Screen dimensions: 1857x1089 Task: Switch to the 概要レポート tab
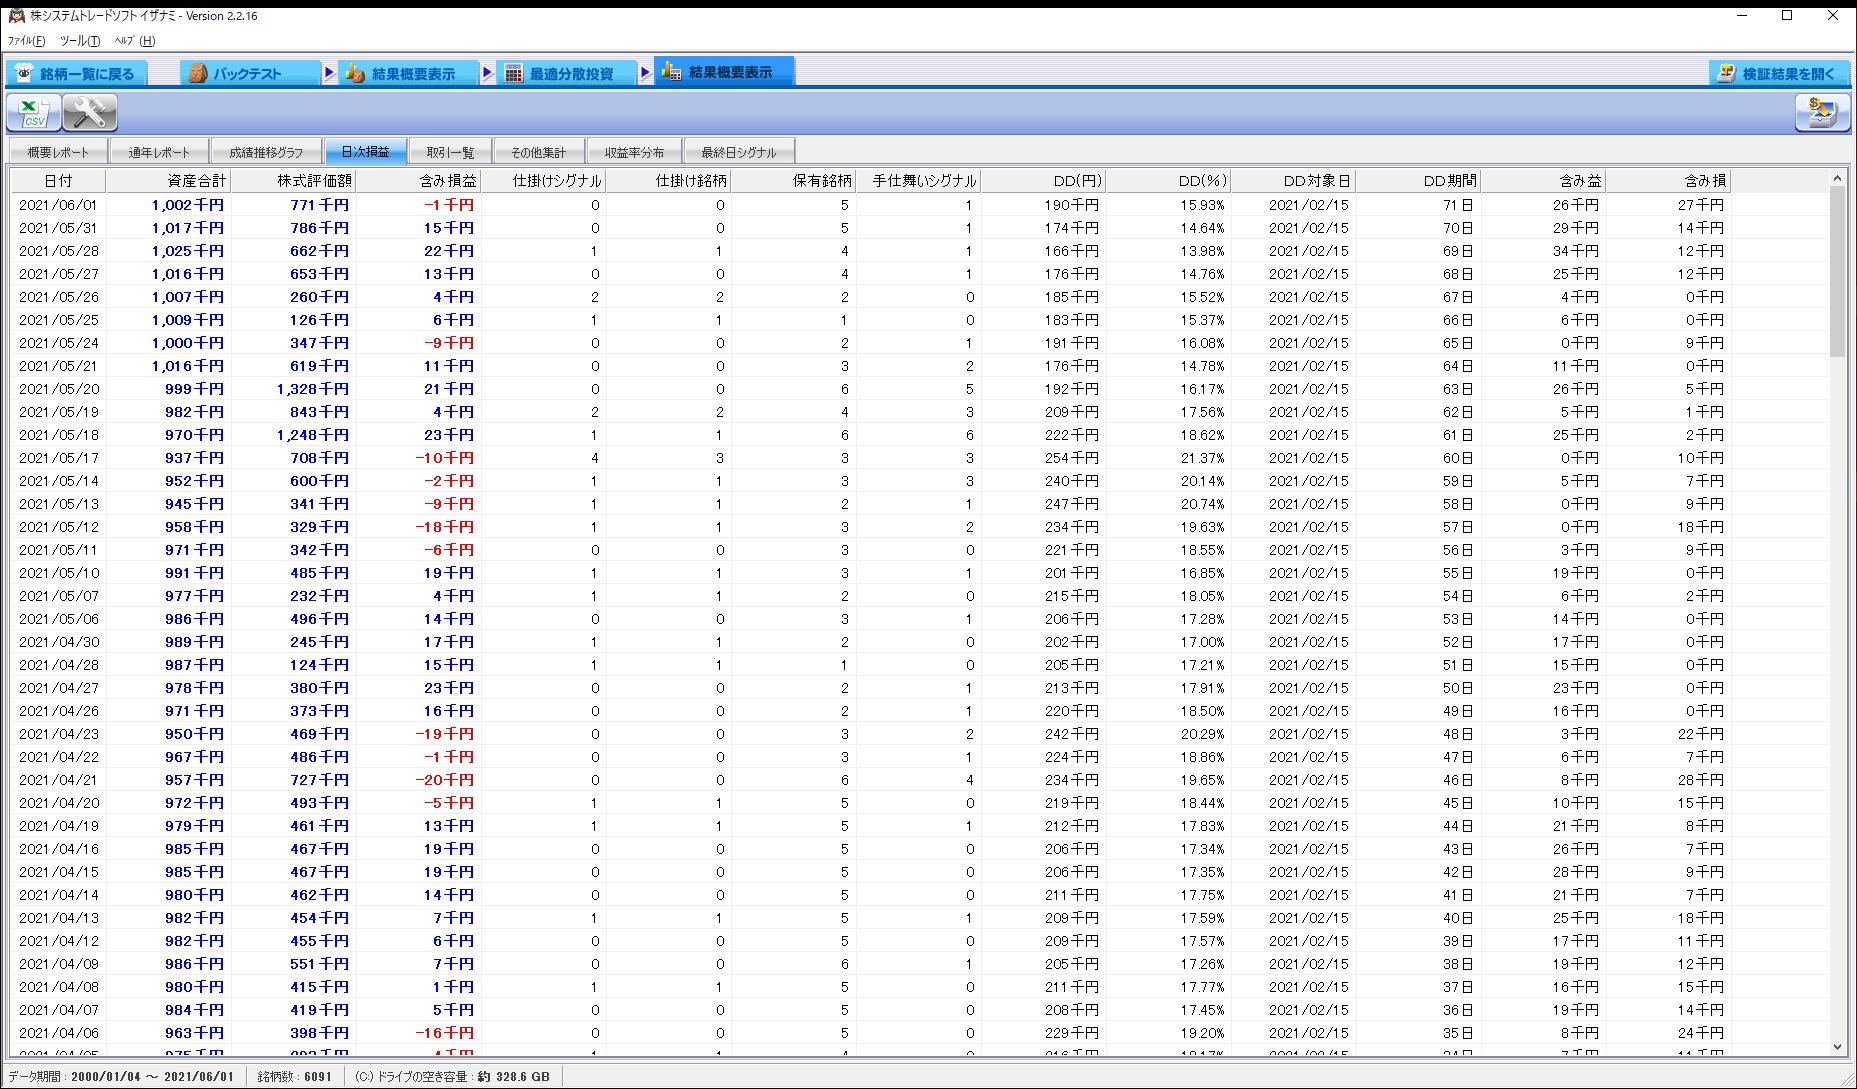click(58, 152)
